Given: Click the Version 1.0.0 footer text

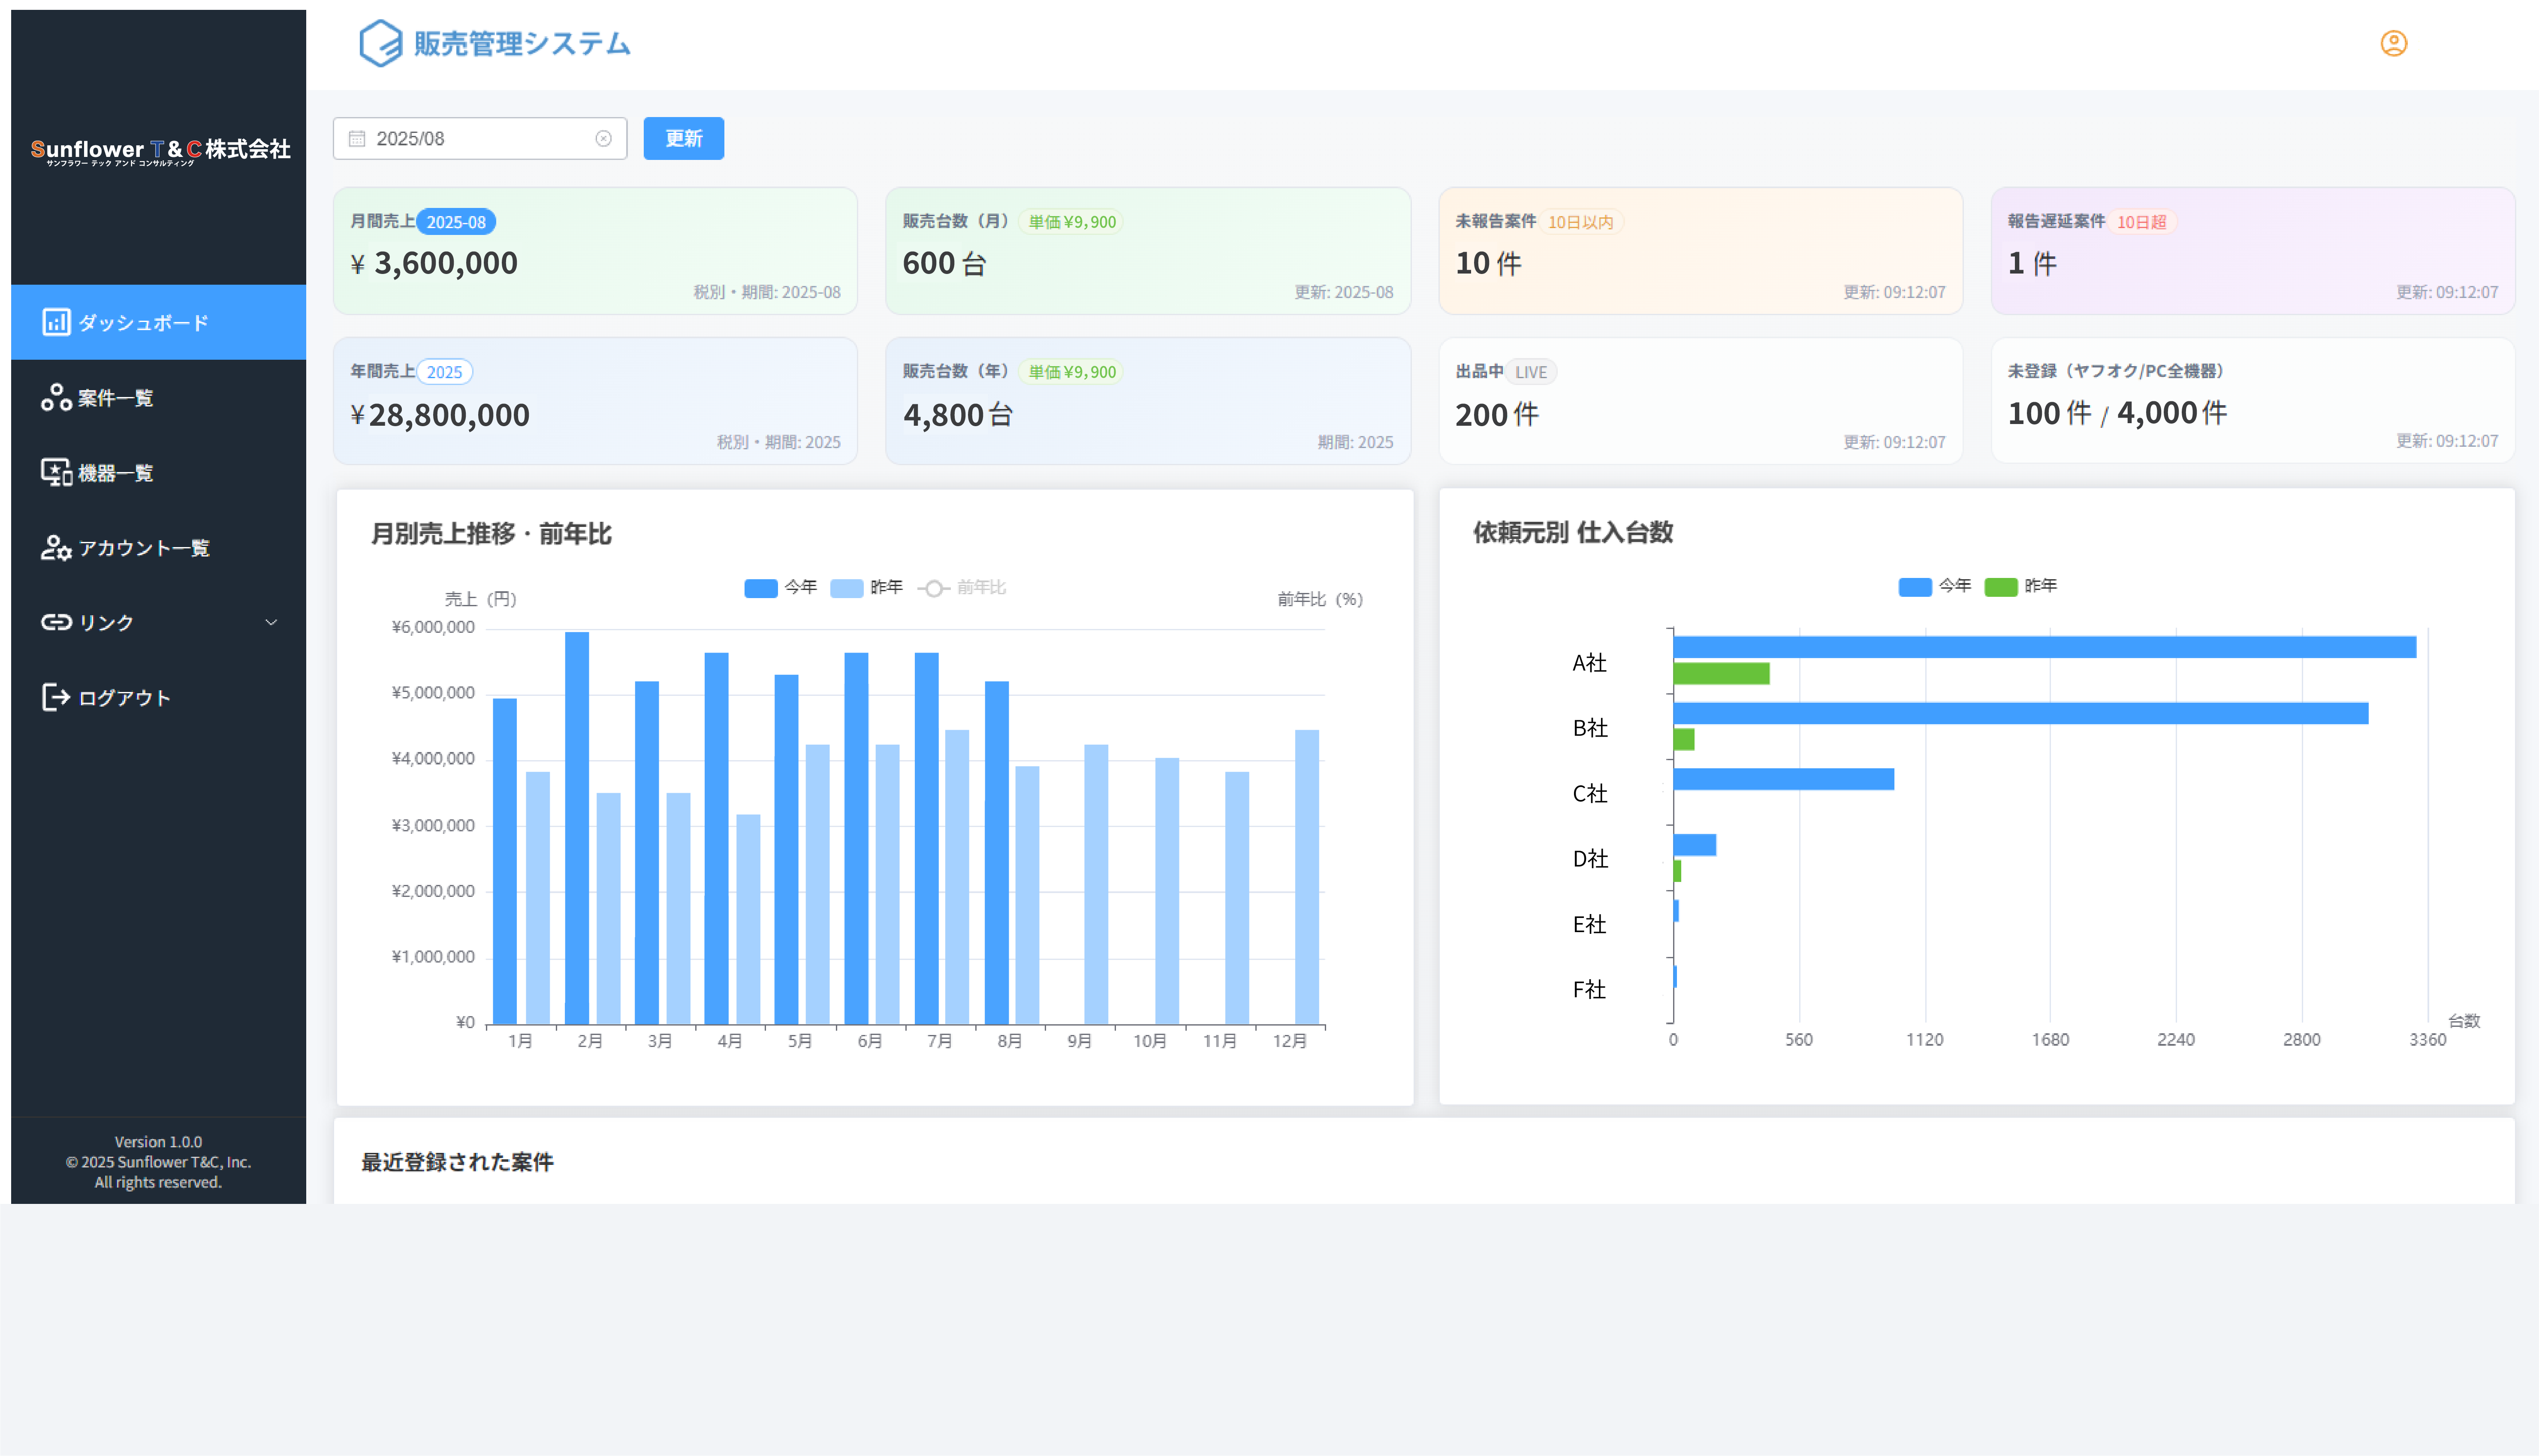Looking at the screenshot, I should pos(158,1142).
